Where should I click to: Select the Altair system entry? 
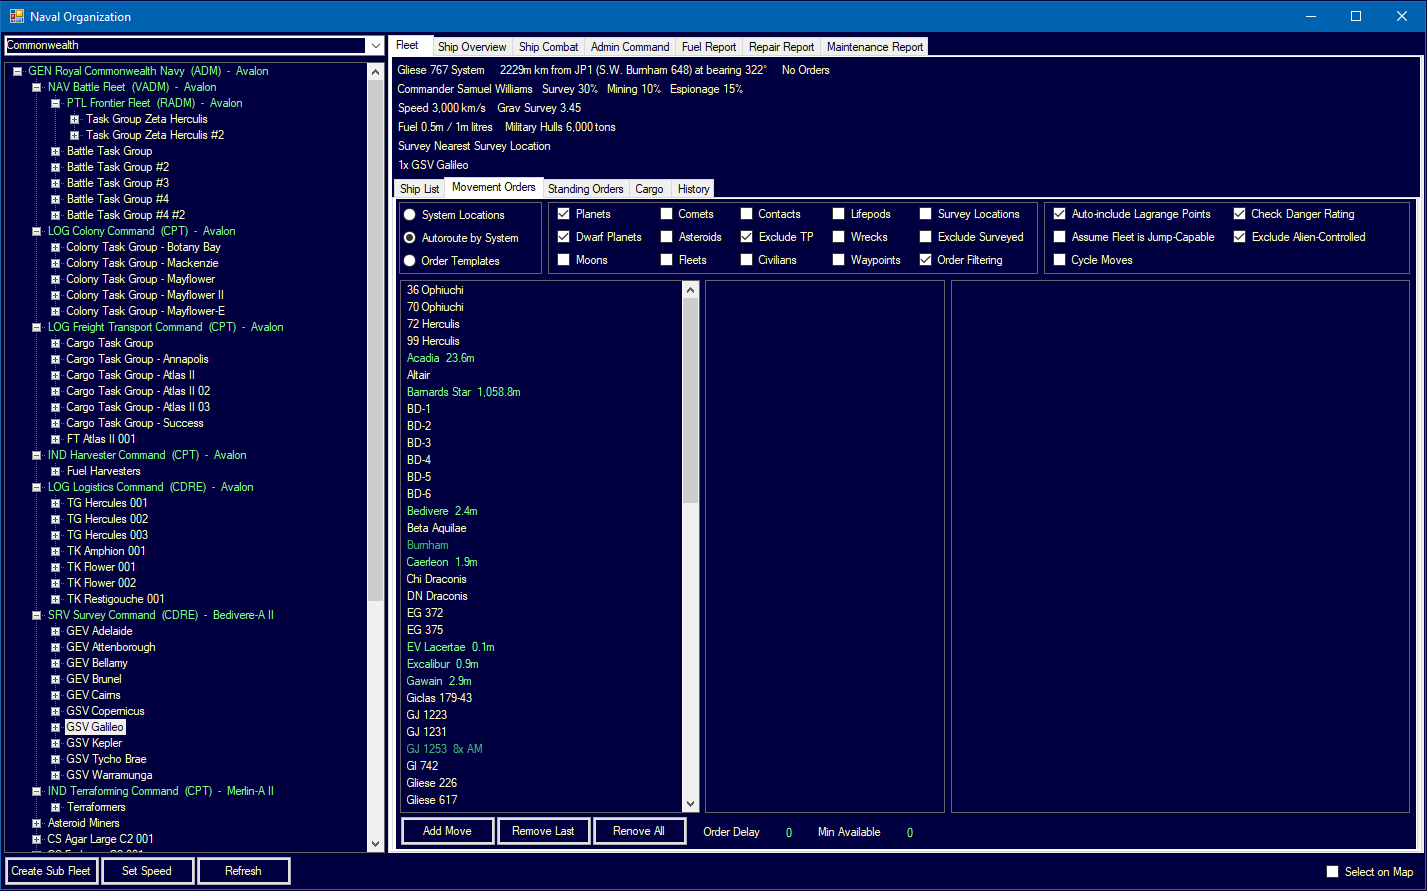tap(418, 375)
